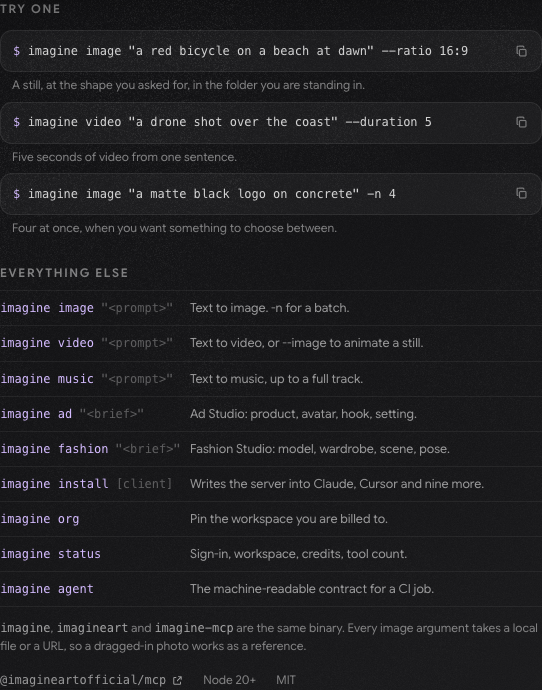The height and width of the screenshot is (690, 542).
Task: Click the 'imagineart' binary name in footnote
Action: click(92, 628)
